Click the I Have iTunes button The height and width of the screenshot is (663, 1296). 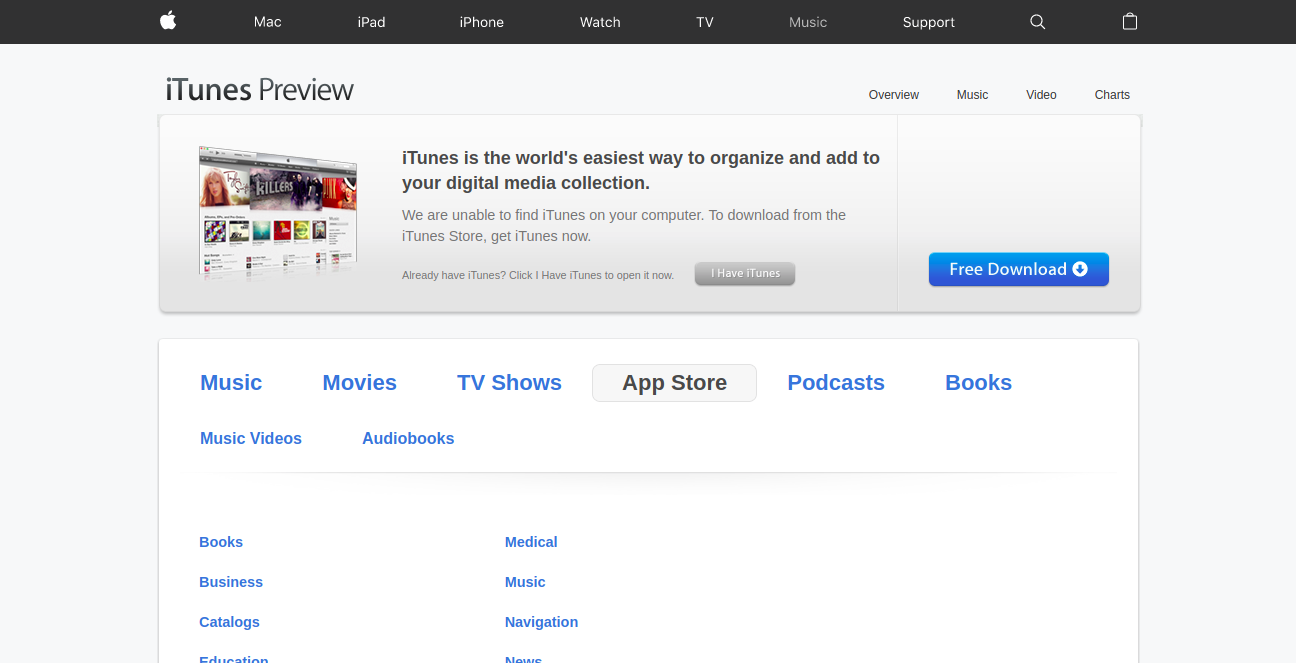point(745,274)
